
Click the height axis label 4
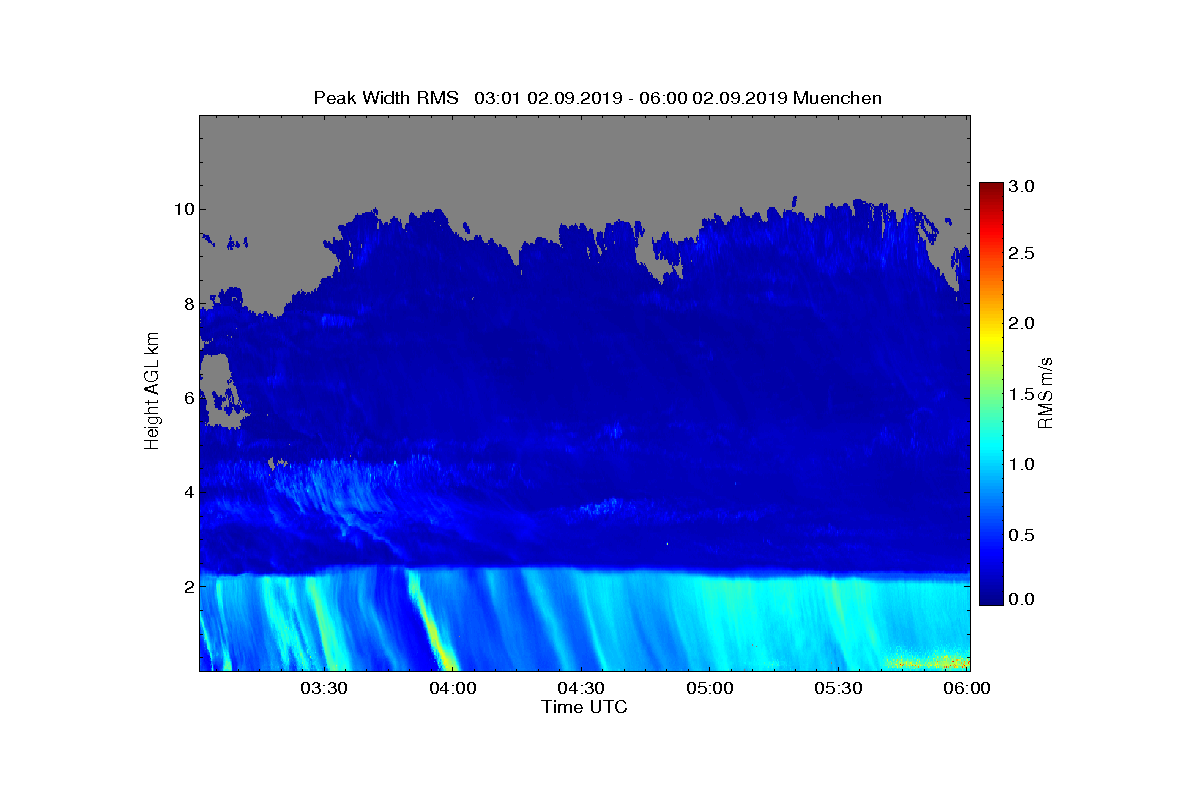[x=187, y=492]
